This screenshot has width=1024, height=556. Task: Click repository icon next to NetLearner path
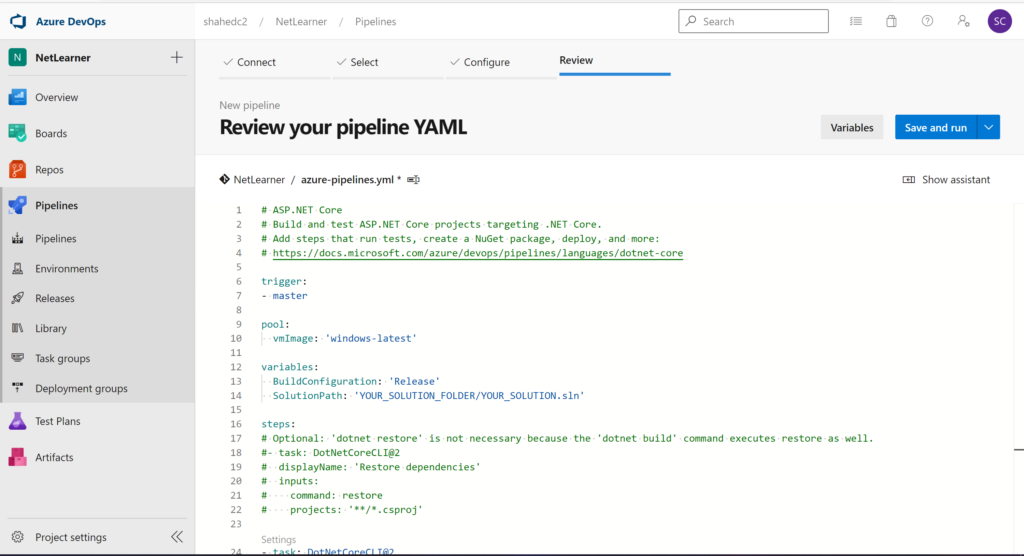[225, 180]
